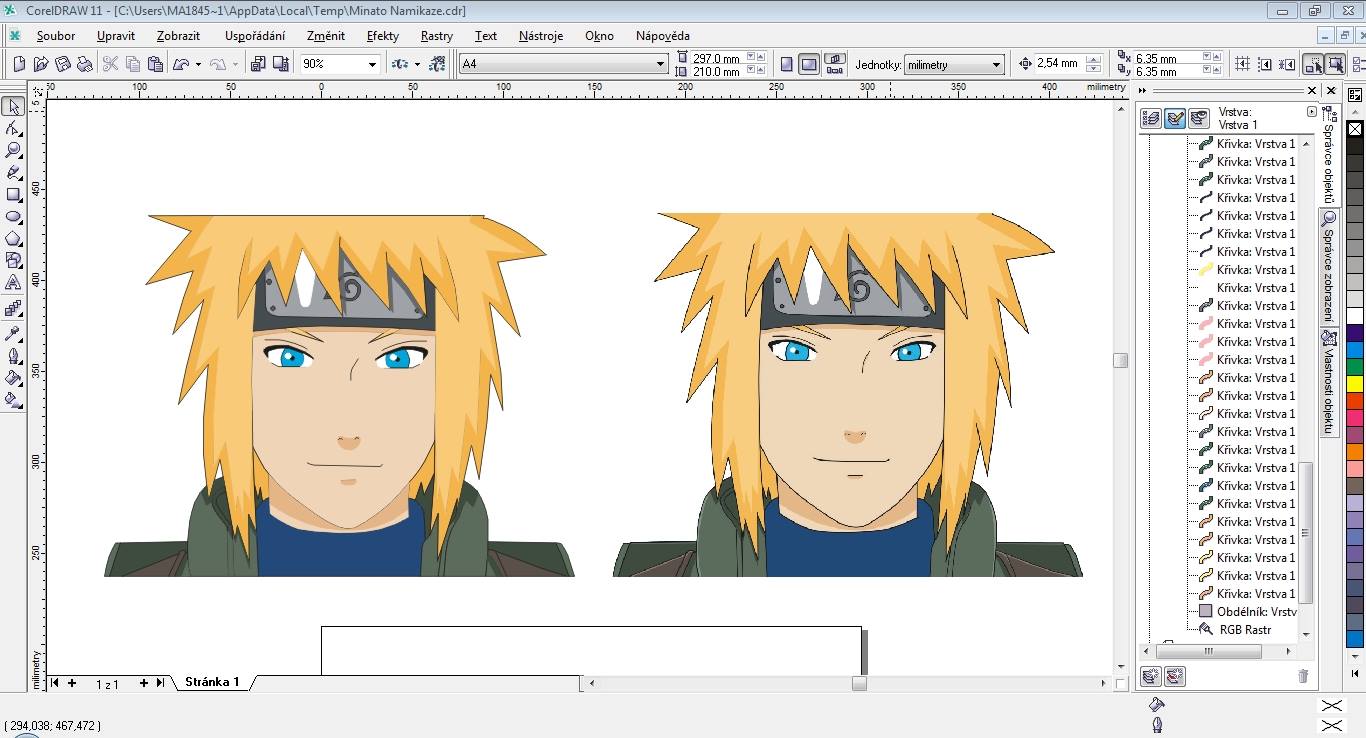1366x738 pixels.
Task: Toggle Layer Manager View button
Action: [1199, 118]
